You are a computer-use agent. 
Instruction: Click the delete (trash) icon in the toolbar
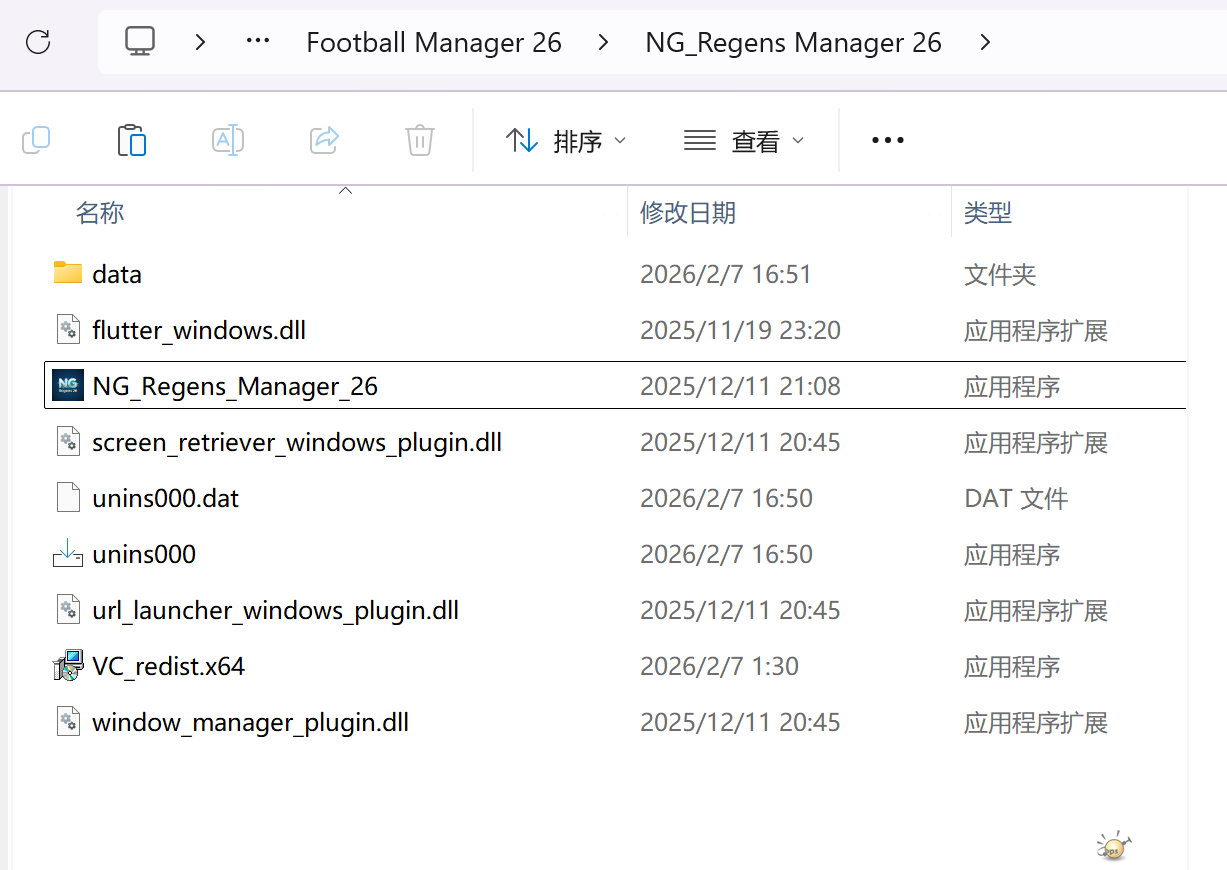[x=419, y=140]
